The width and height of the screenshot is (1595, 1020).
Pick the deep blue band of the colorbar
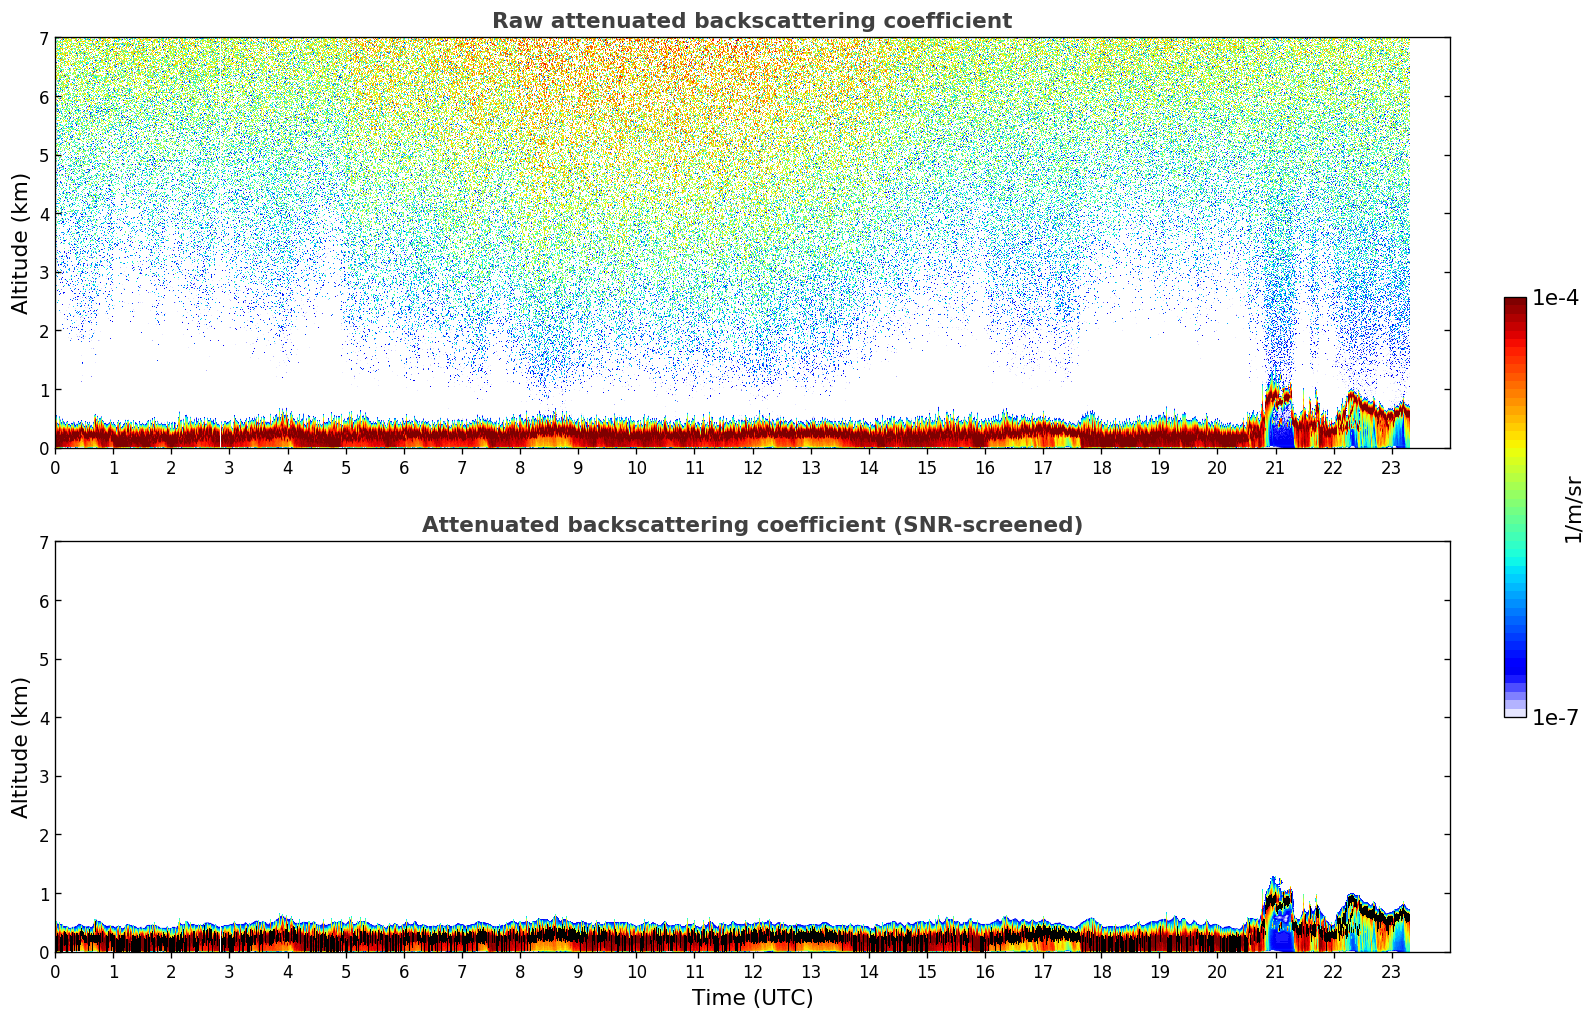[x=1515, y=660]
